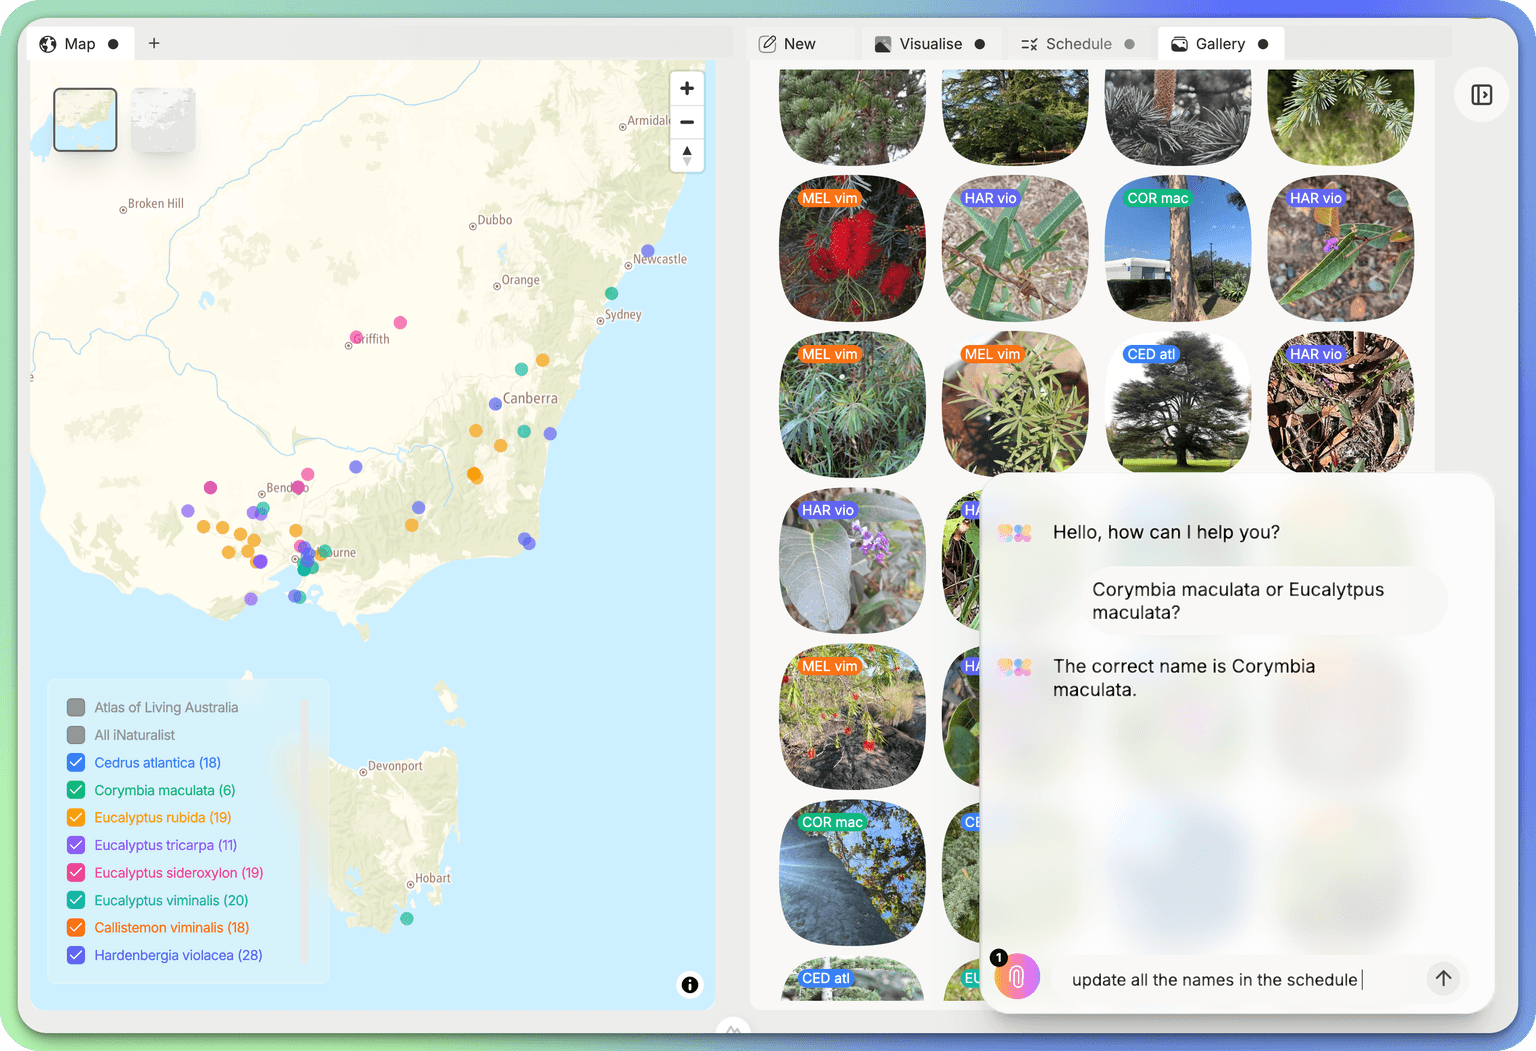
Task: Disable Eucalyptus sideroxylon map layer
Action: 76,873
